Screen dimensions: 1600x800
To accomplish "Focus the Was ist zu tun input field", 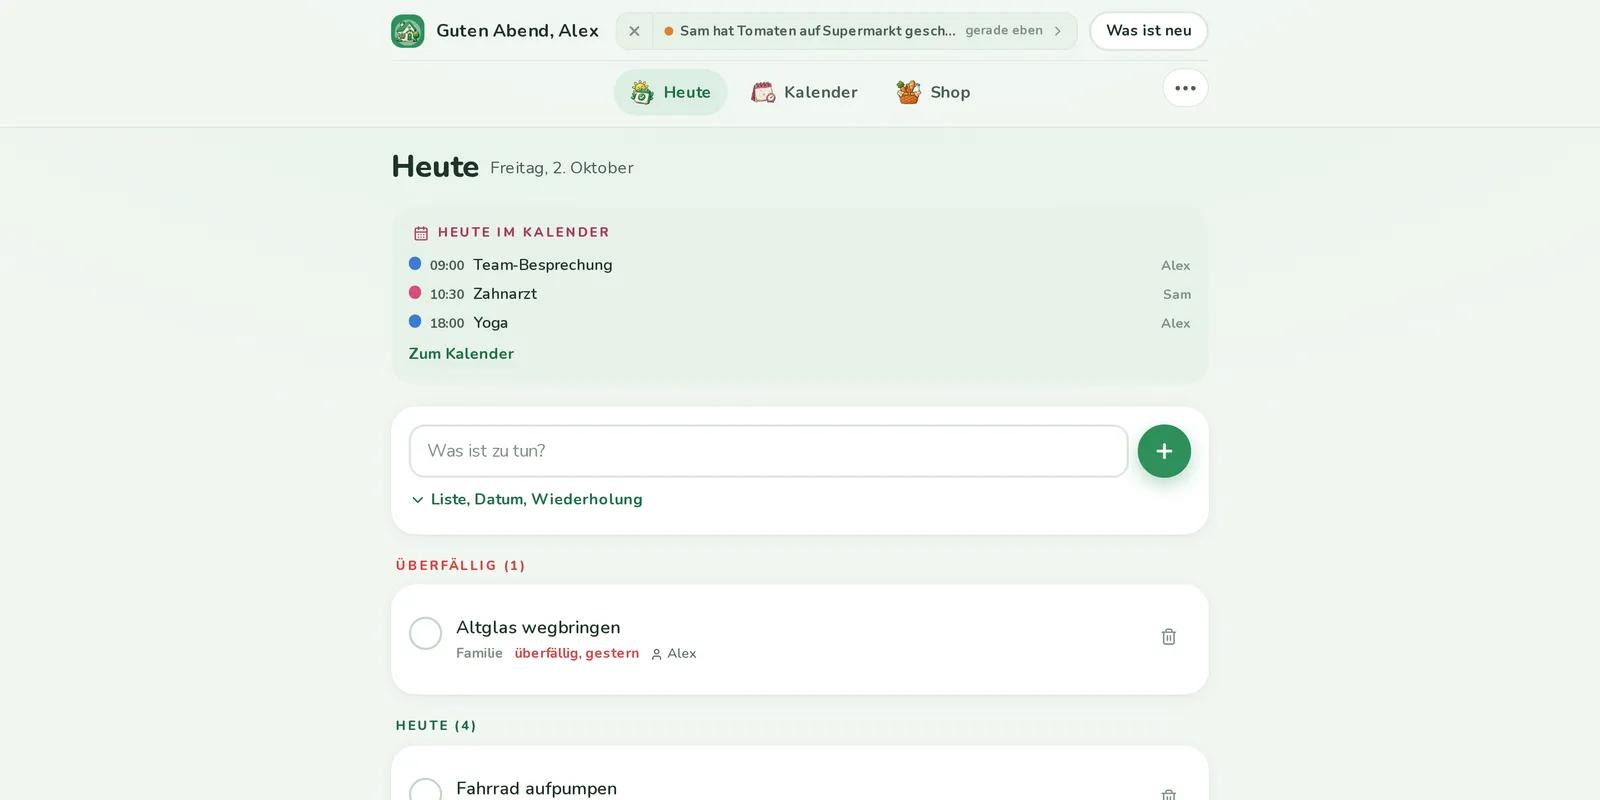I will pyautogui.click(x=768, y=451).
